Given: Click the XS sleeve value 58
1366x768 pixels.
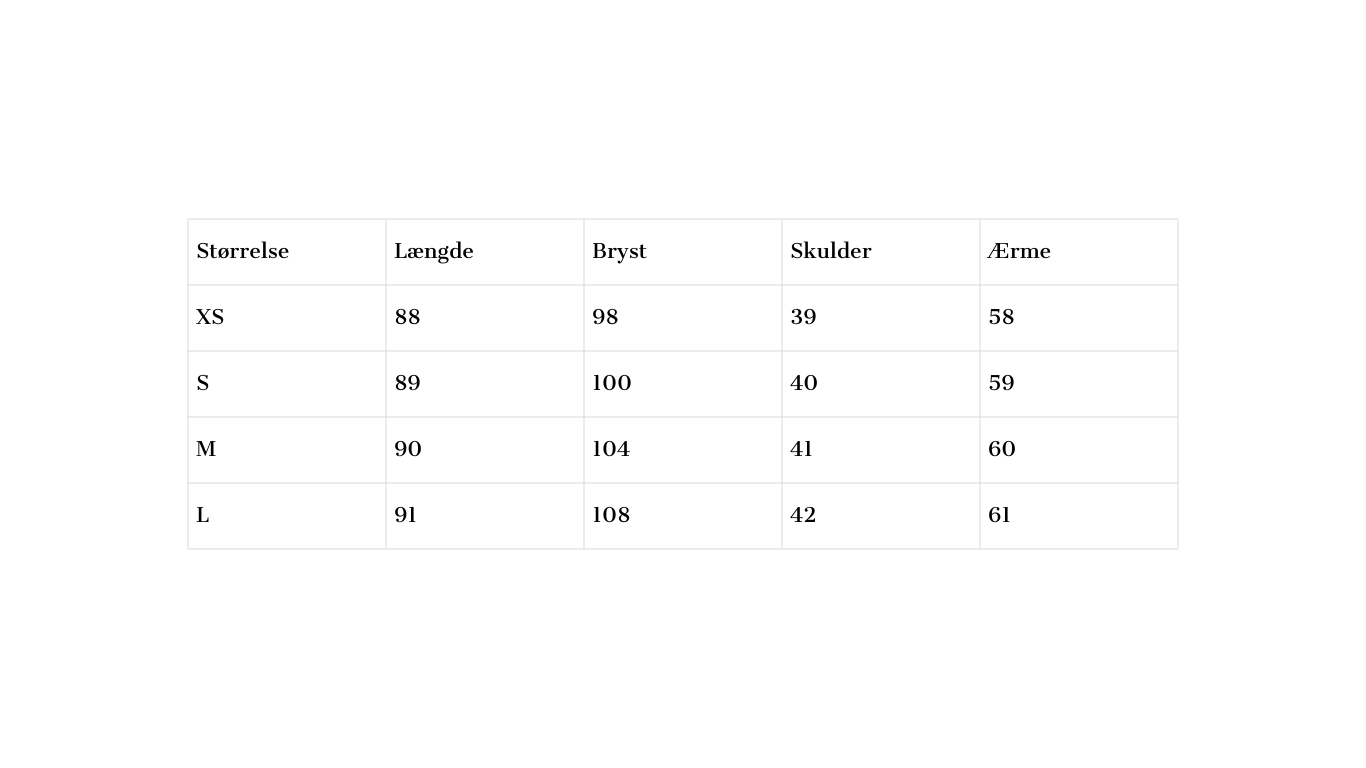Looking at the screenshot, I should [1001, 318].
